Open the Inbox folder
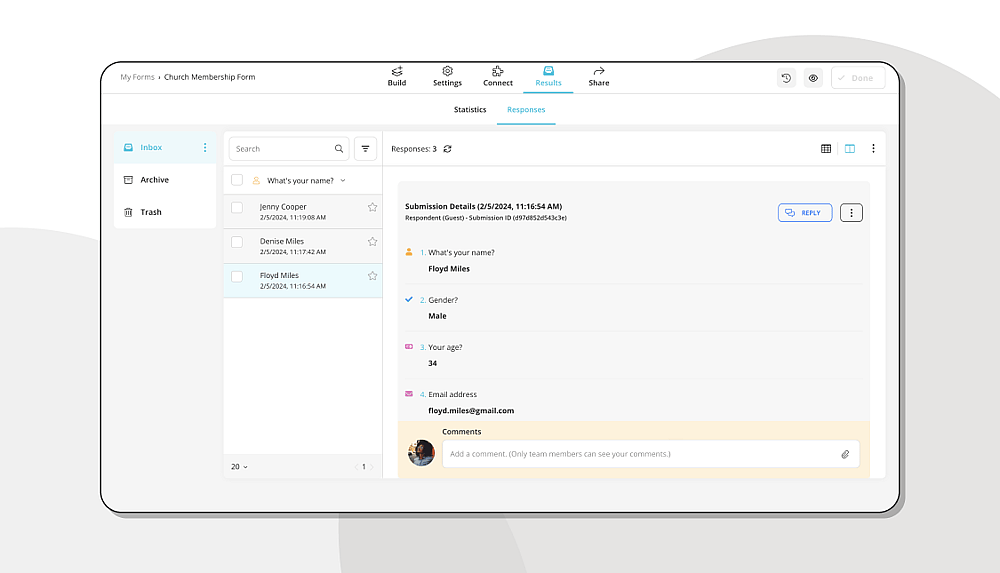This screenshot has width=1000, height=573. [165, 147]
